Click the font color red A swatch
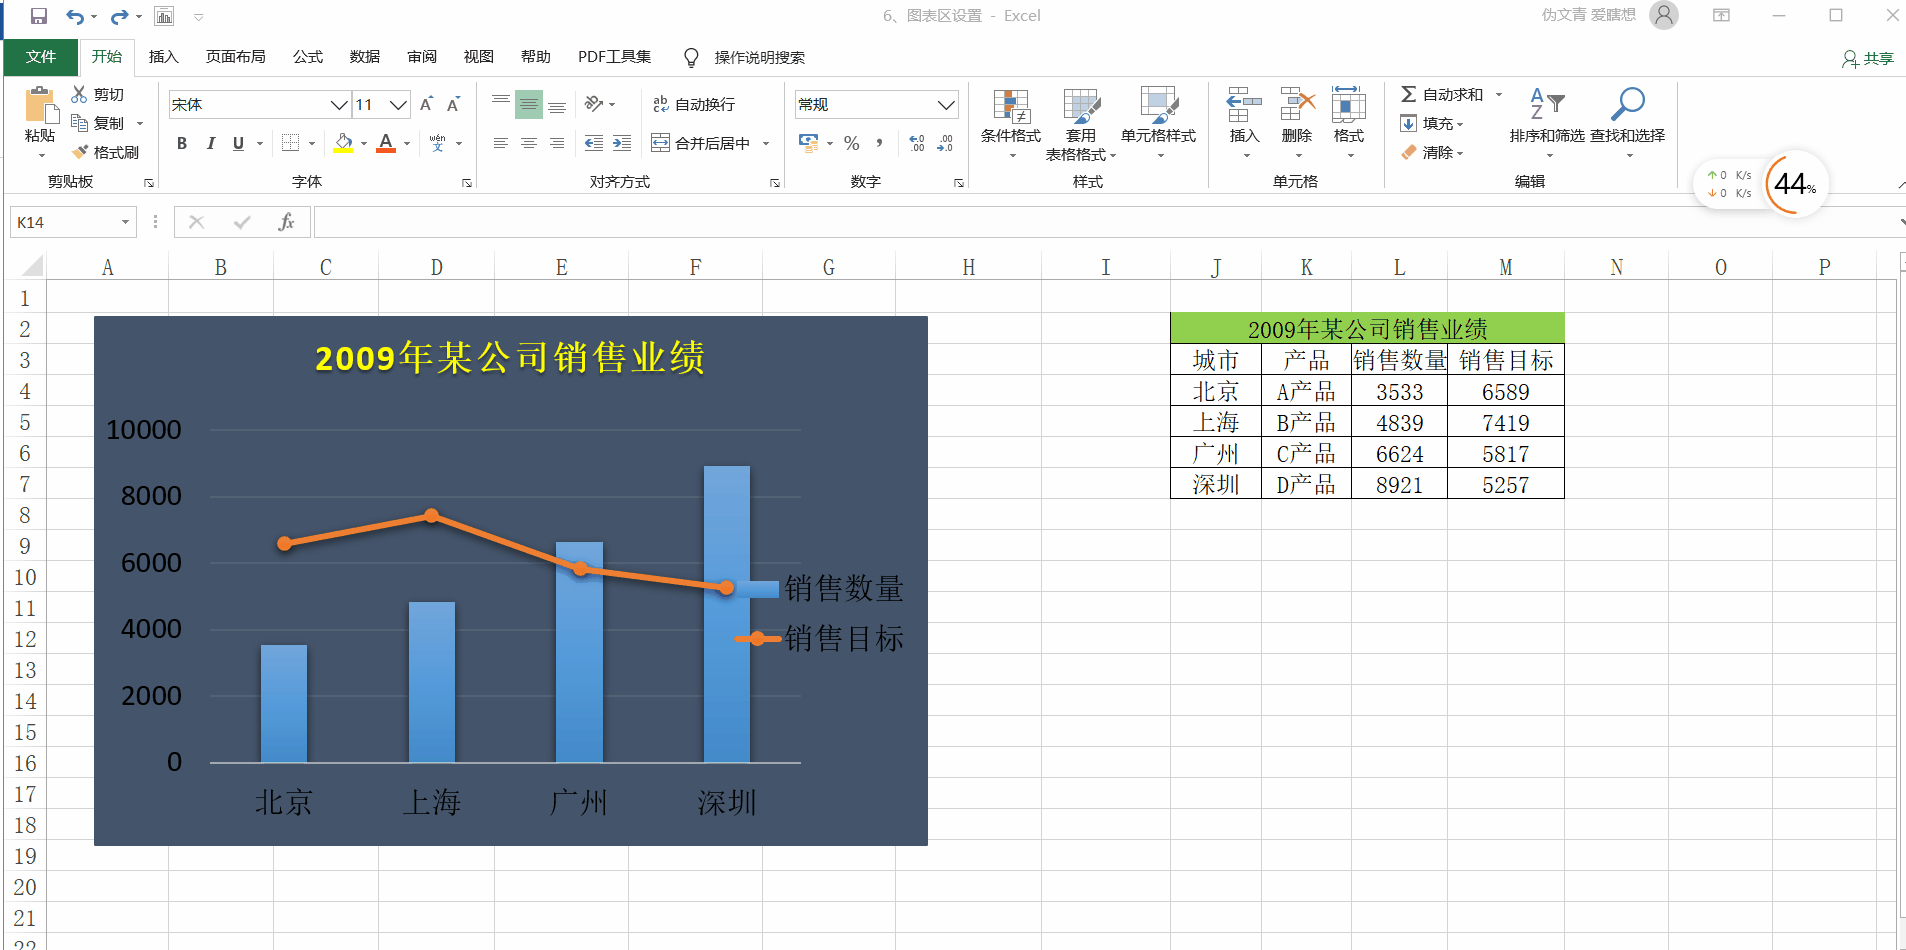Image resolution: width=1906 pixels, height=950 pixels. click(387, 143)
